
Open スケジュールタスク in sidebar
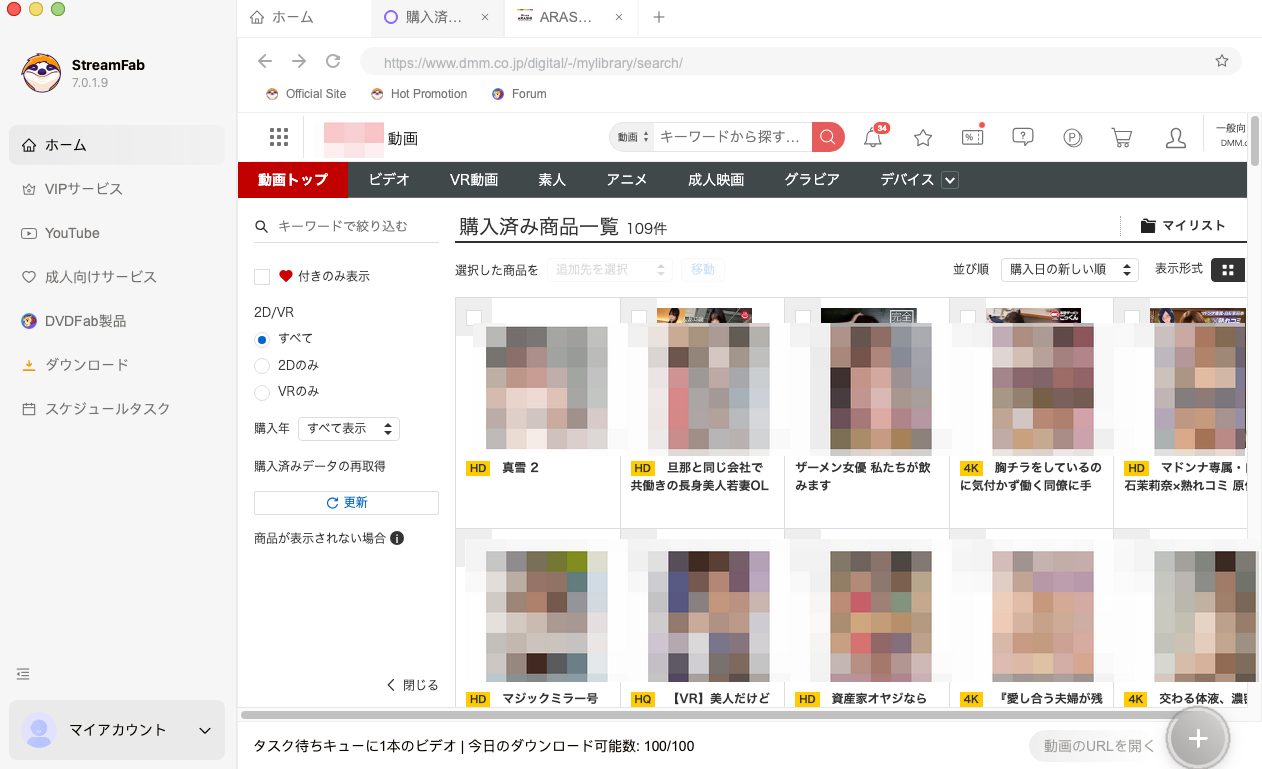[117, 409]
